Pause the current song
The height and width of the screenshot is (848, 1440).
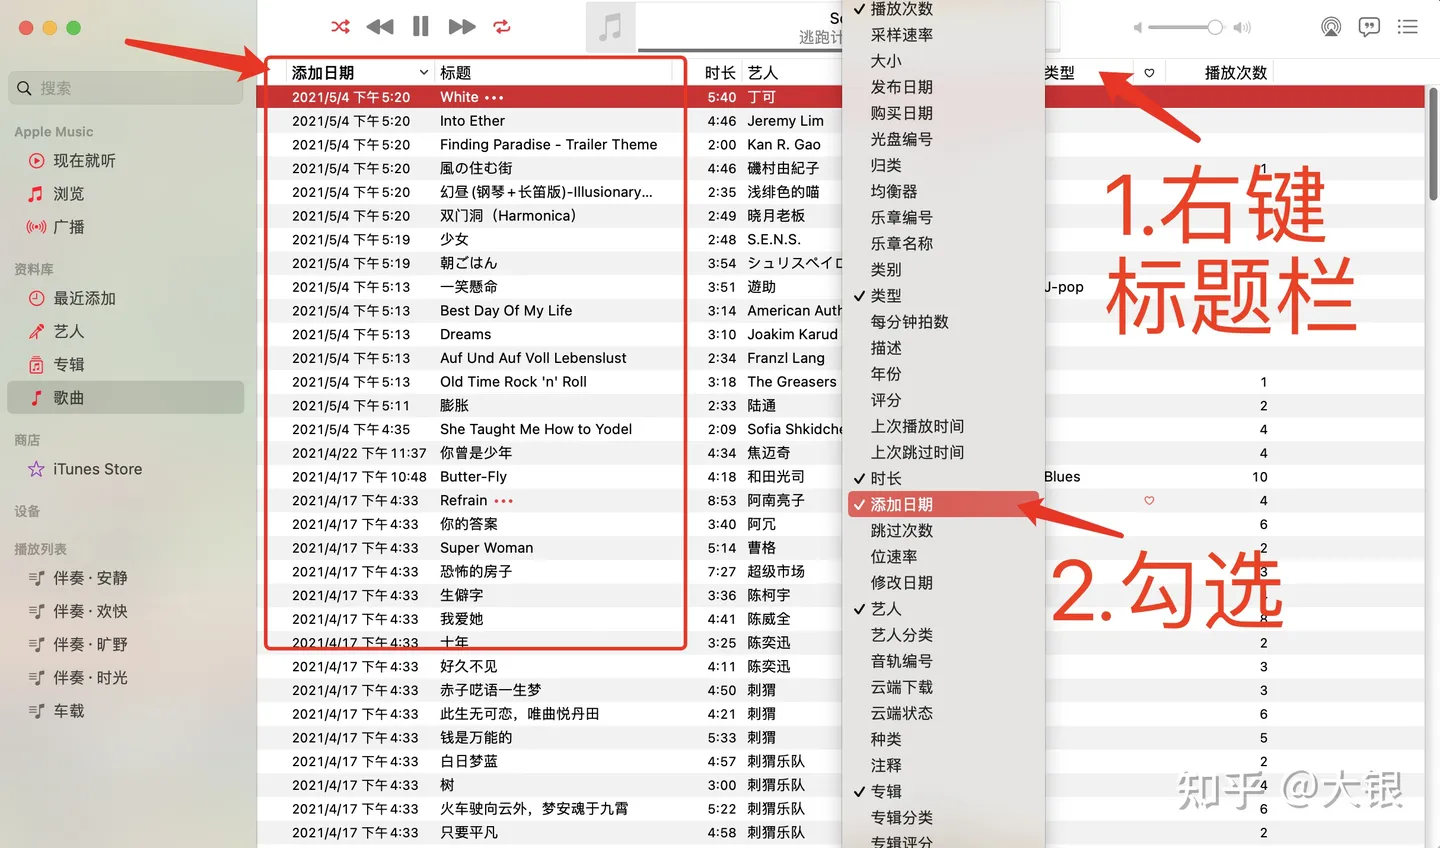[x=421, y=27]
